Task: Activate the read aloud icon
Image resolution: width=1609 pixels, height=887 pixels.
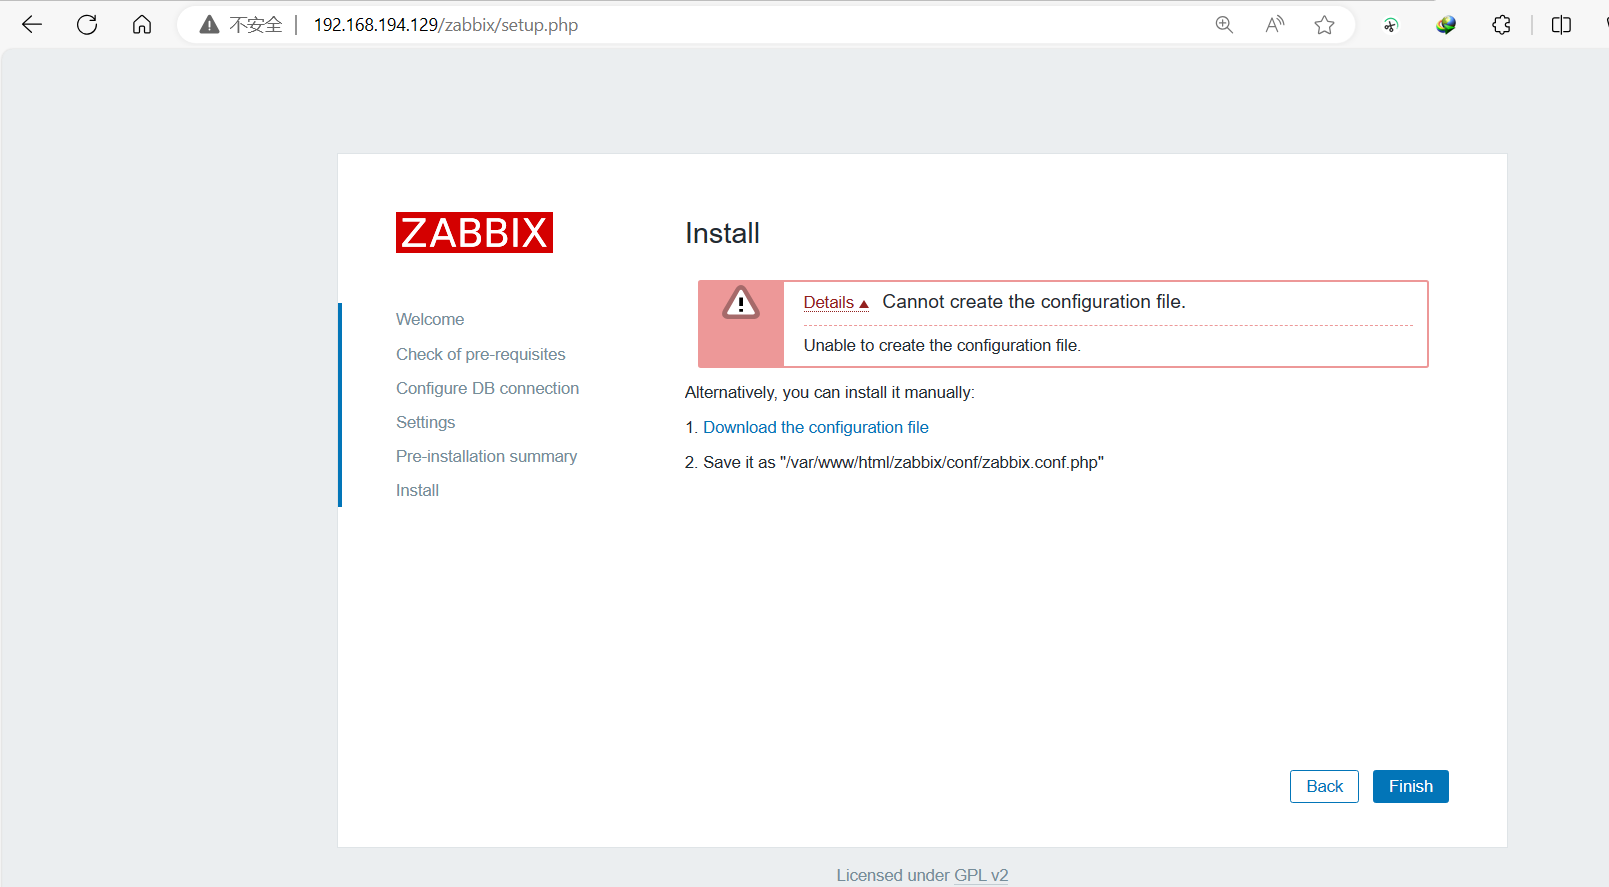Action: pyautogui.click(x=1274, y=25)
